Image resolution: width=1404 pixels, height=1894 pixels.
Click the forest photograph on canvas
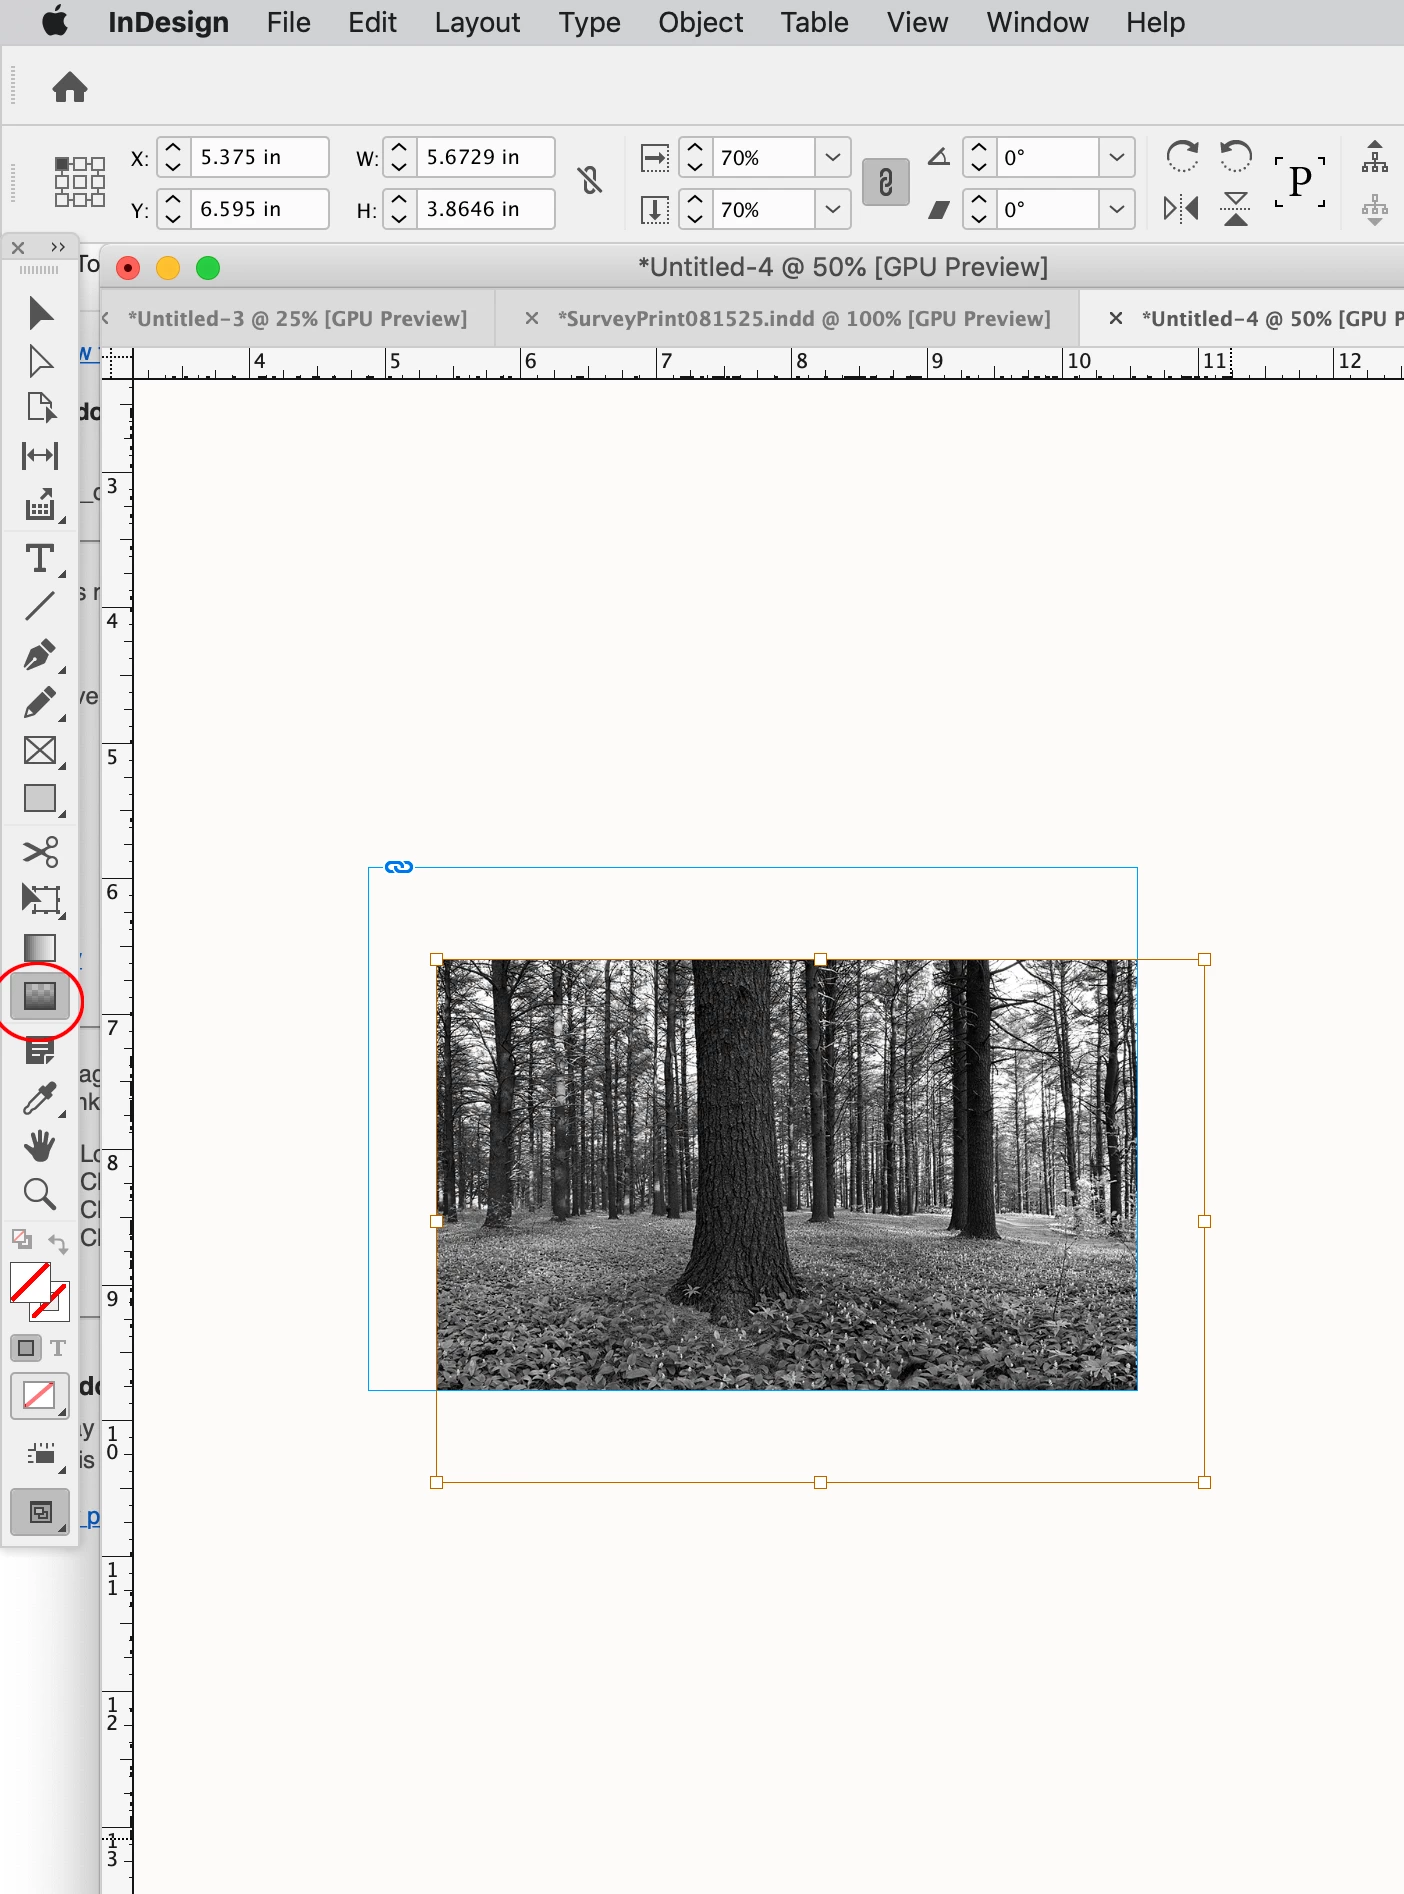787,1174
